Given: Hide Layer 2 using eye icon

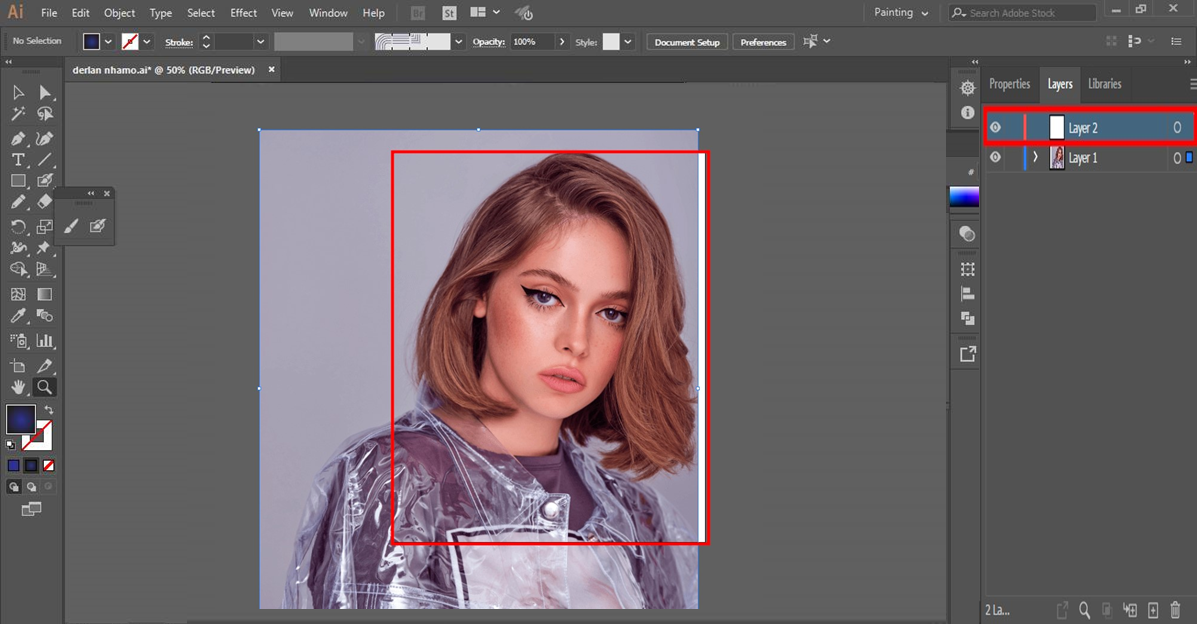Looking at the screenshot, I should coord(995,127).
